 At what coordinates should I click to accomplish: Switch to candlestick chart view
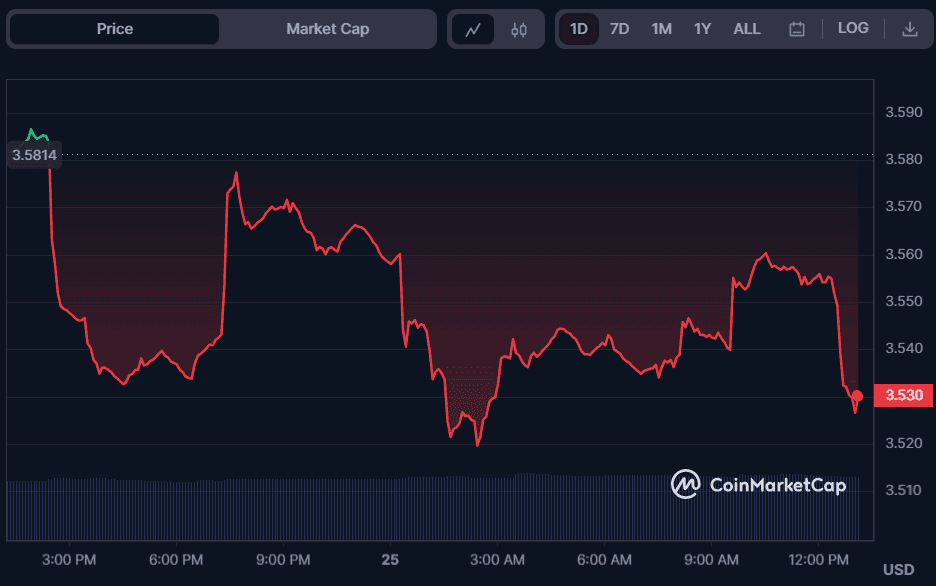[x=518, y=29]
